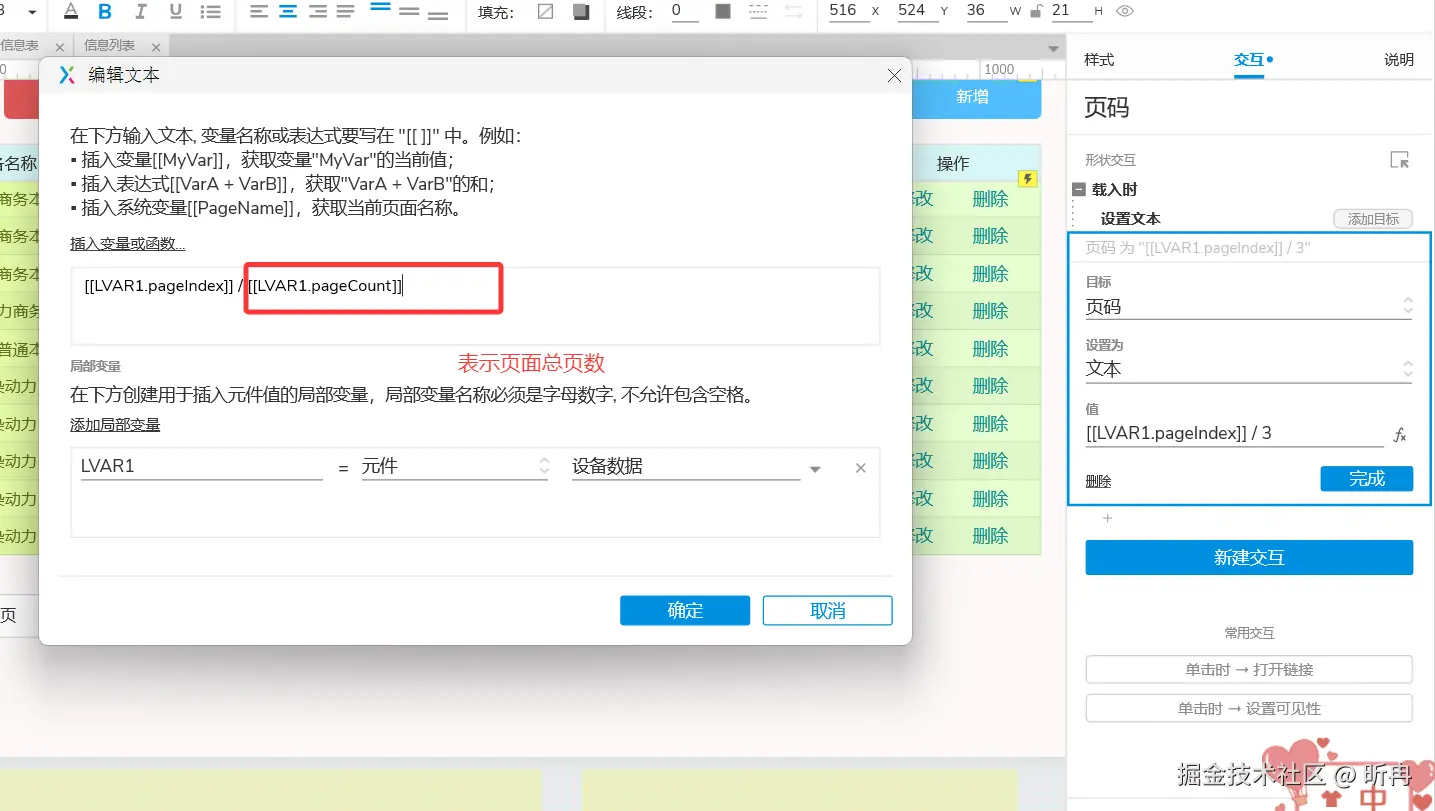
Task: Open the page tabs list dropdown
Action: pyautogui.click(x=1053, y=48)
